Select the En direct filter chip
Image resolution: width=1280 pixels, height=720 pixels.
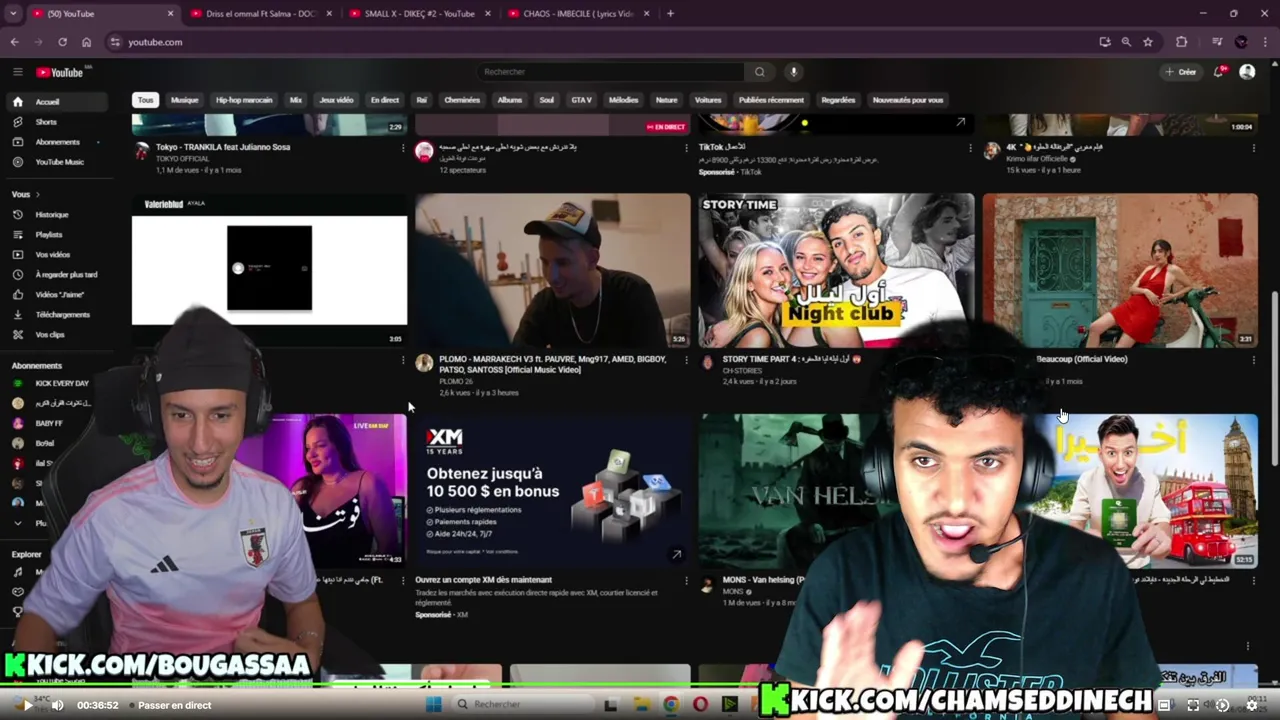pyautogui.click(x=384, y=100)
